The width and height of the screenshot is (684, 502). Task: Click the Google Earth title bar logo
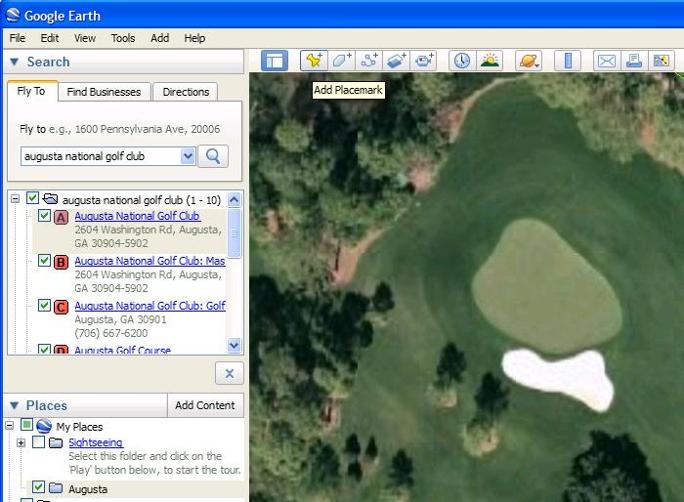(x=13, y=15)
